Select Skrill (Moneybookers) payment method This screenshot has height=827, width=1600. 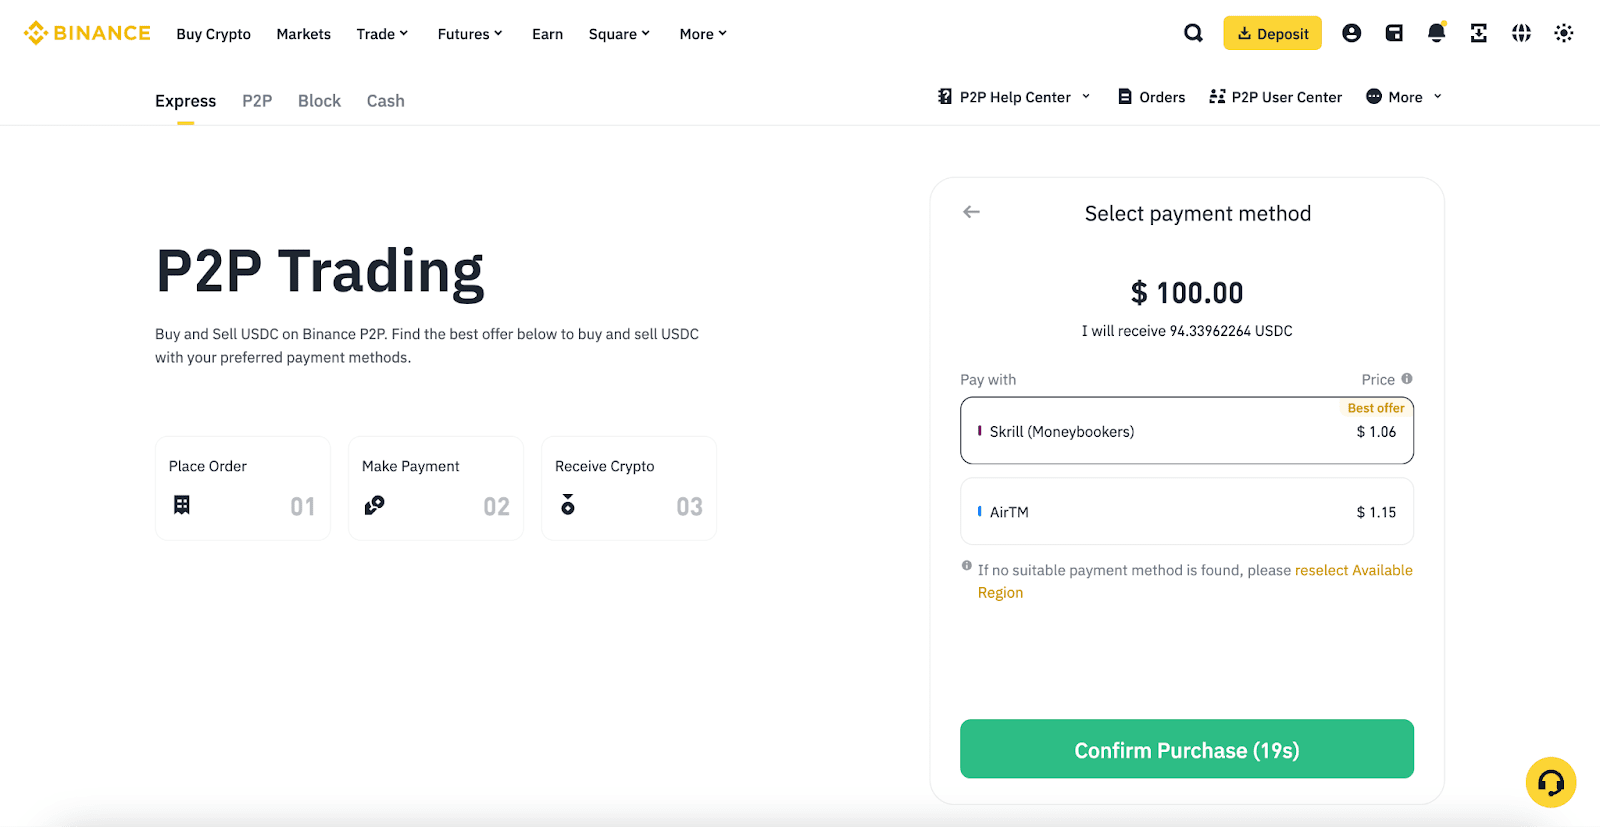1186,431
